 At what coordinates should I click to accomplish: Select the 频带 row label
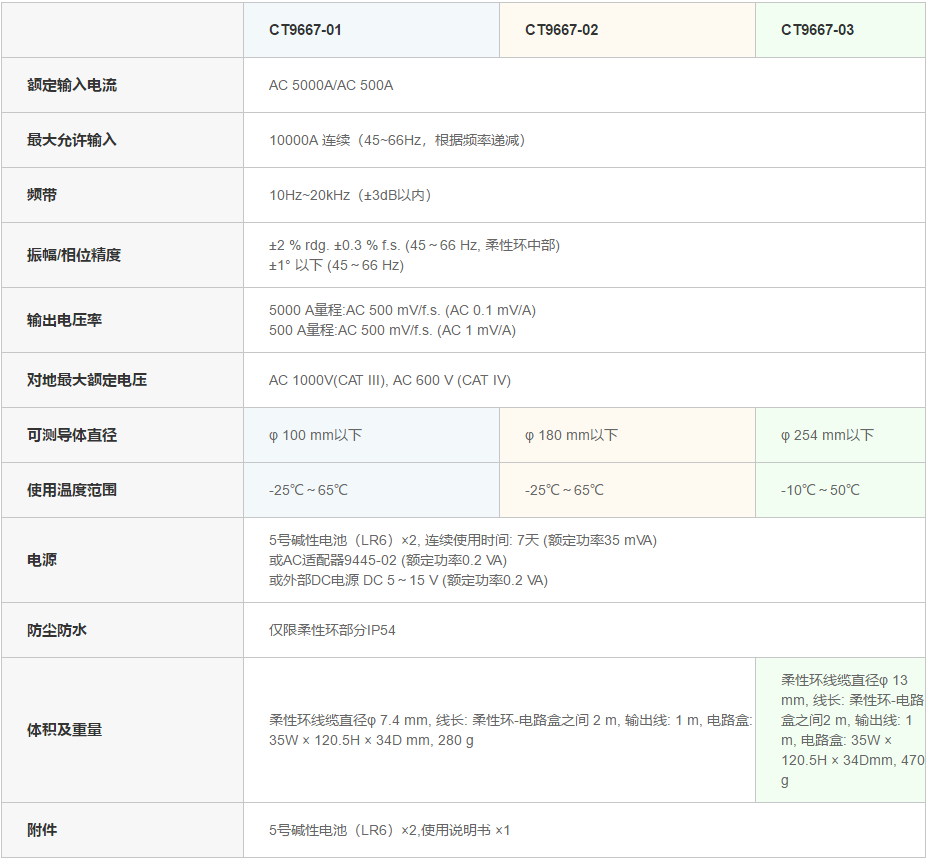[x=41, y=195]
